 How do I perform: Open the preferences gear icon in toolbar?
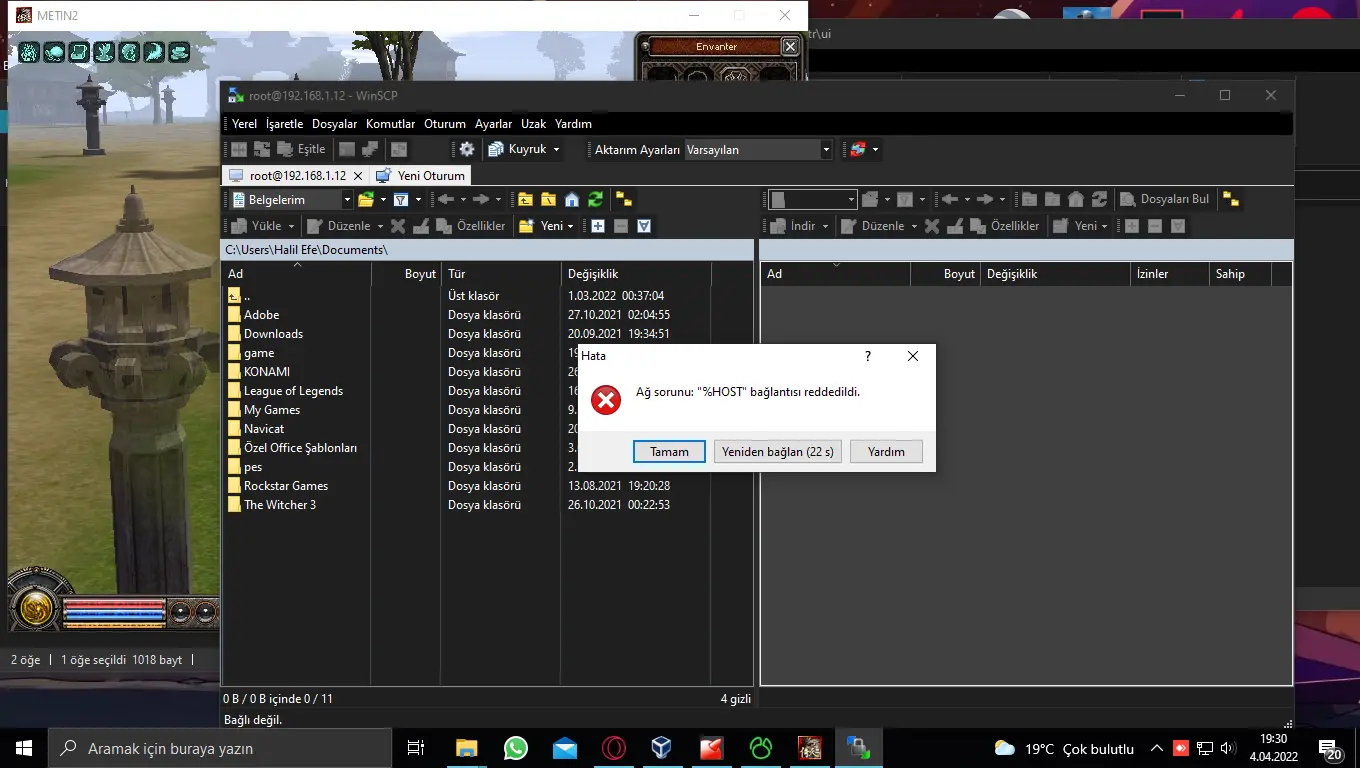(x=466, y=150)
